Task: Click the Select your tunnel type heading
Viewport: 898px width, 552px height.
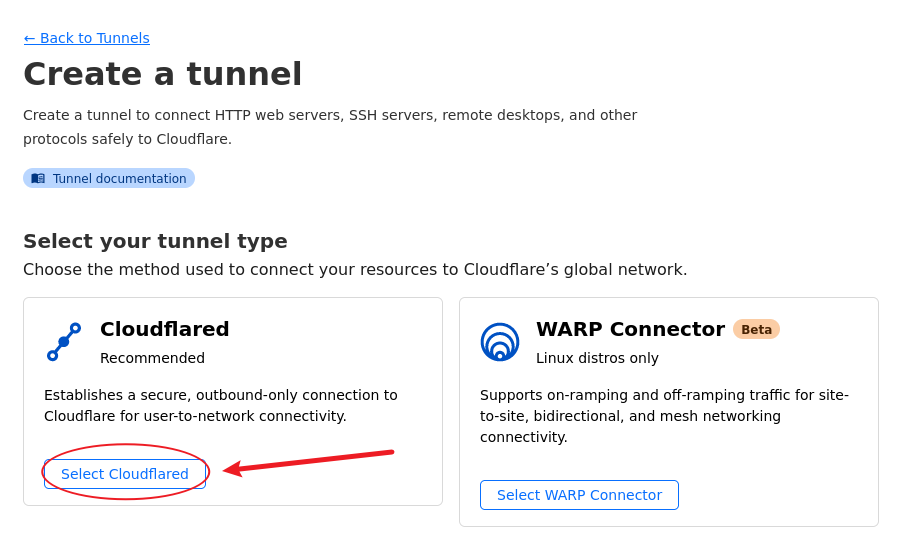Action: (x=155, y=241)
